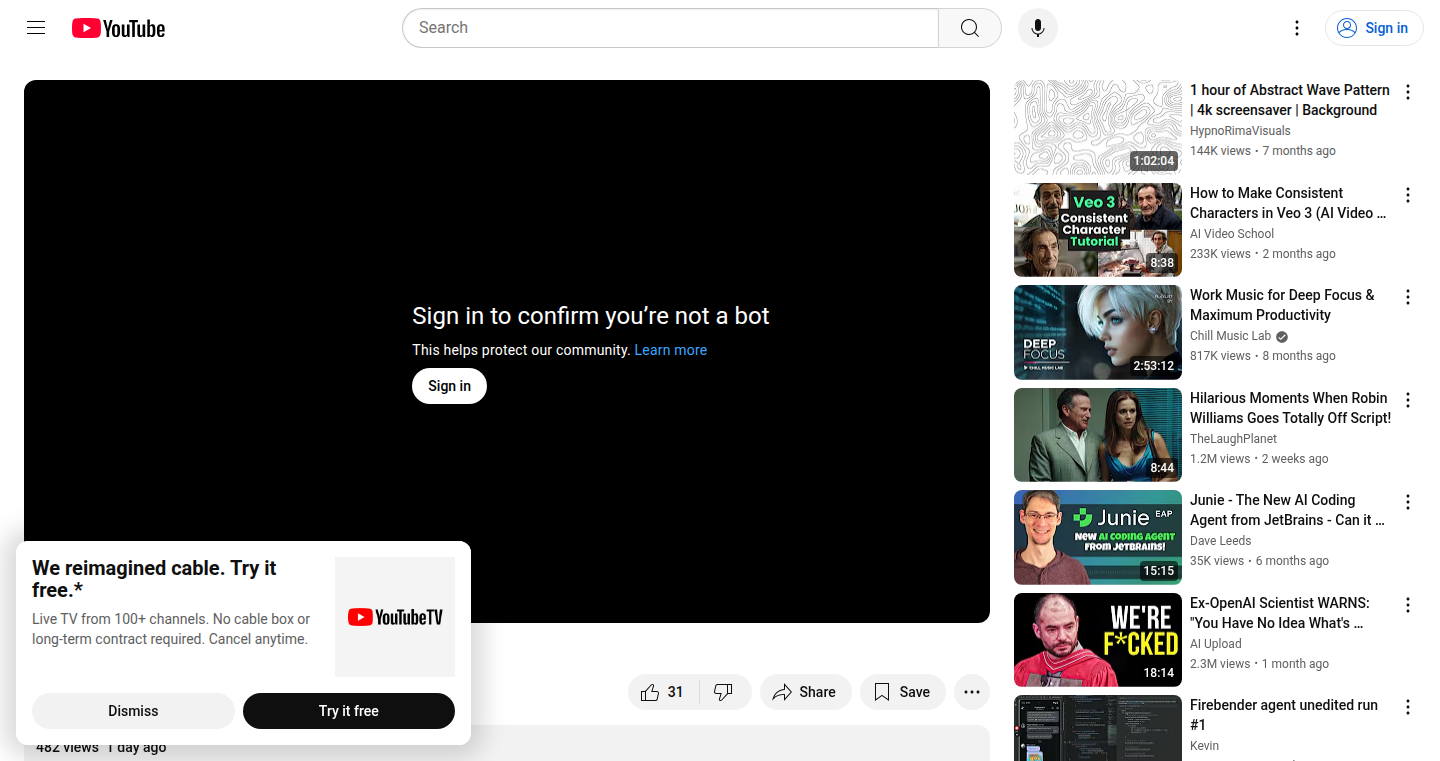The width and height of the screenshot is (1440, 761).
Task: Open options for Veo 3 Characters video
Action: (1408, 195)
